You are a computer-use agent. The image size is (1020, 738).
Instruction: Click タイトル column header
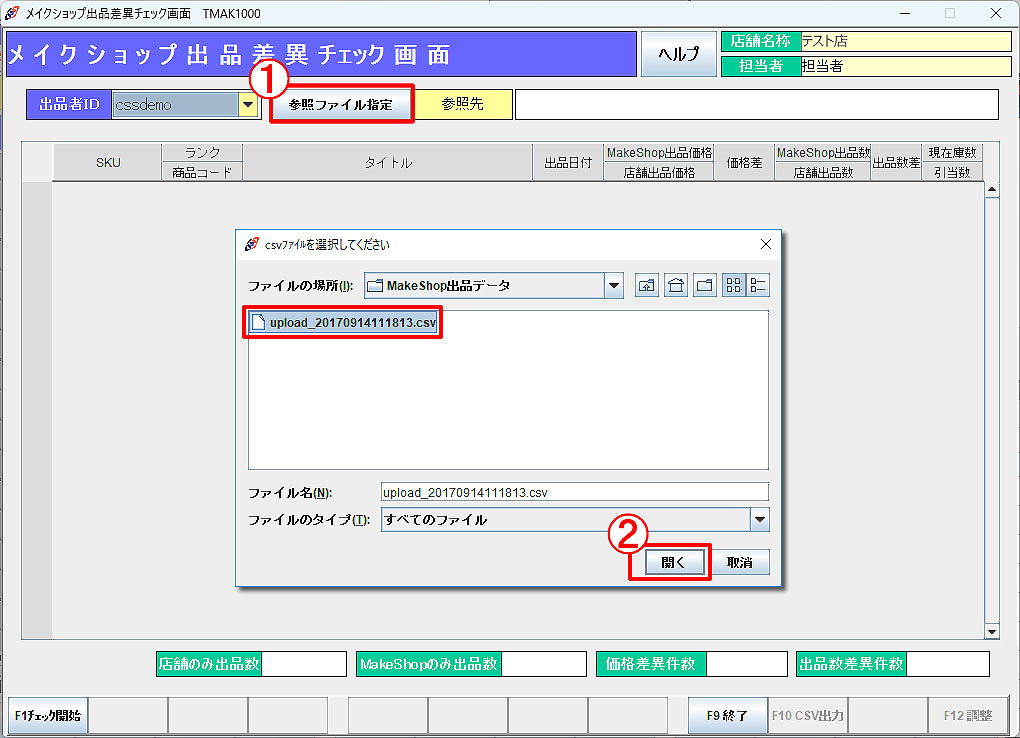pyautogui.click(x=388, y=162)
